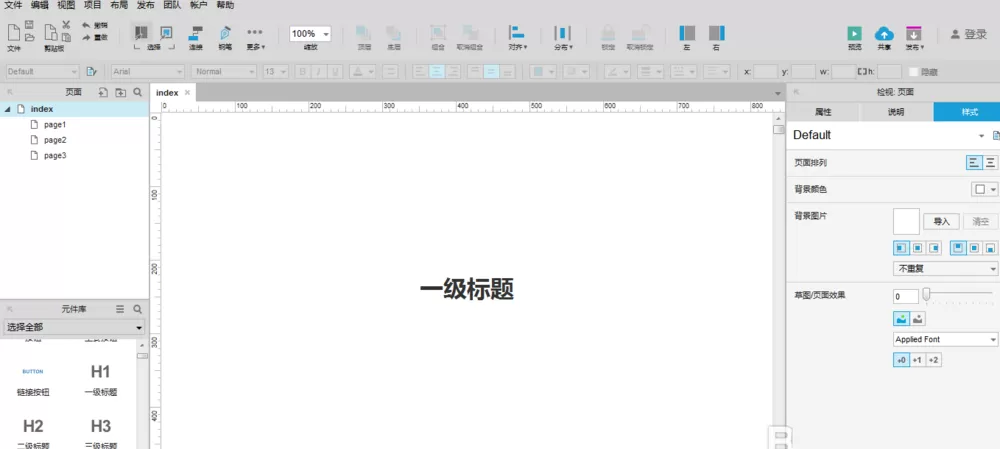The image size is (1000, 449).
Task: Open the 发布 menu in menu bar
Action: coord(145,5)
